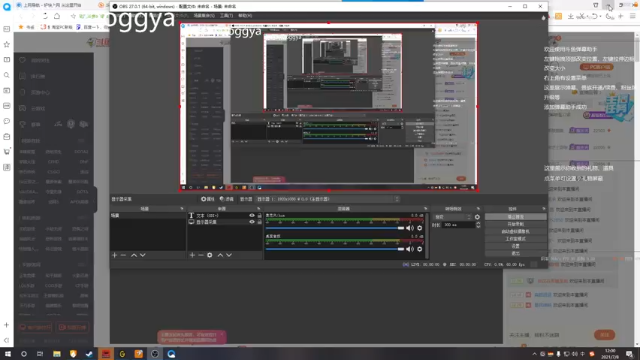Lock the text source padlock

259,216
